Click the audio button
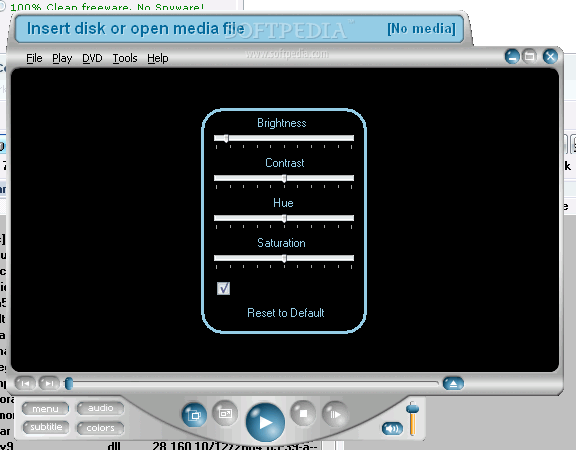 pyautogui.click(x=100, y=408)
